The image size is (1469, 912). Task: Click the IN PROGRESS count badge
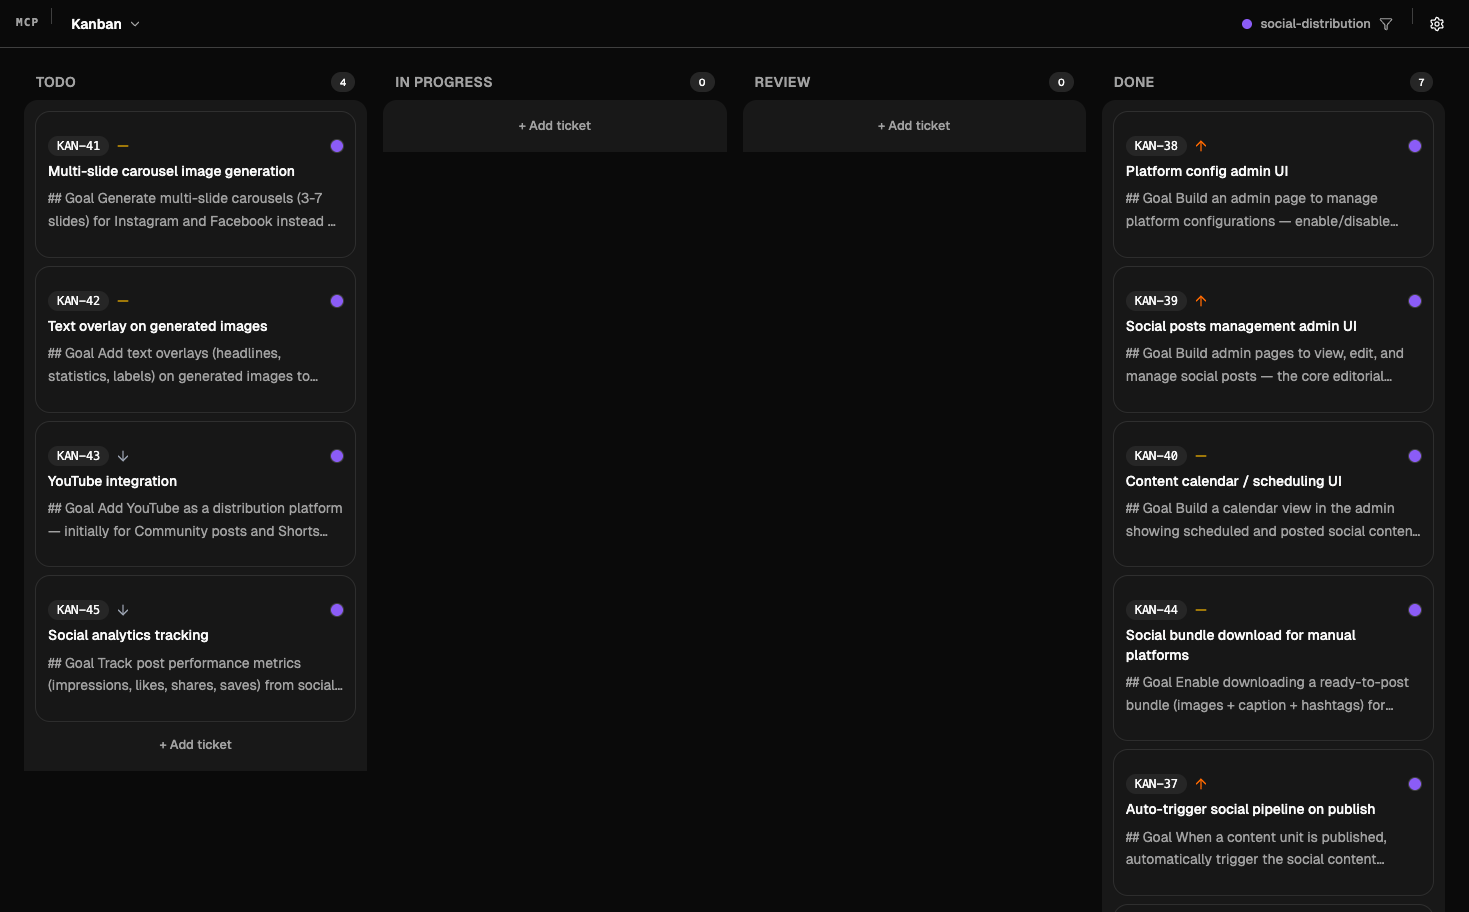[x=702, y=82]
